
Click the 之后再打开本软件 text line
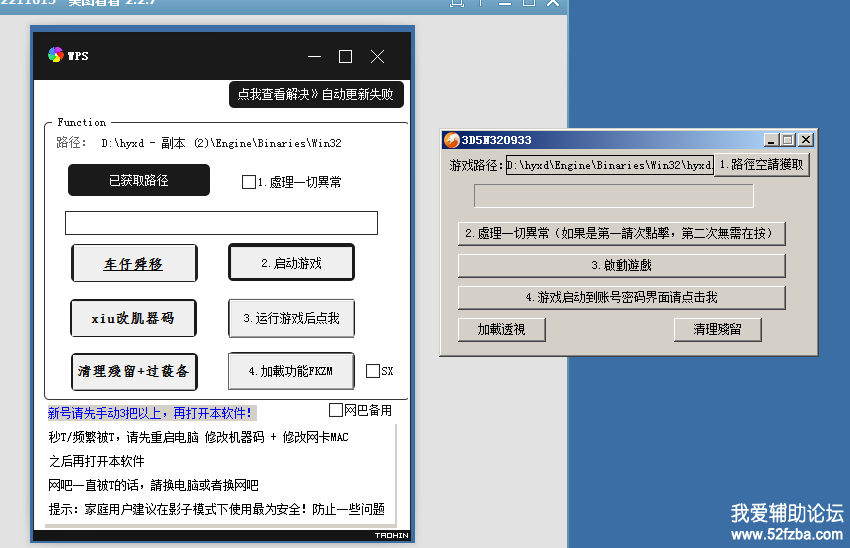96,461
